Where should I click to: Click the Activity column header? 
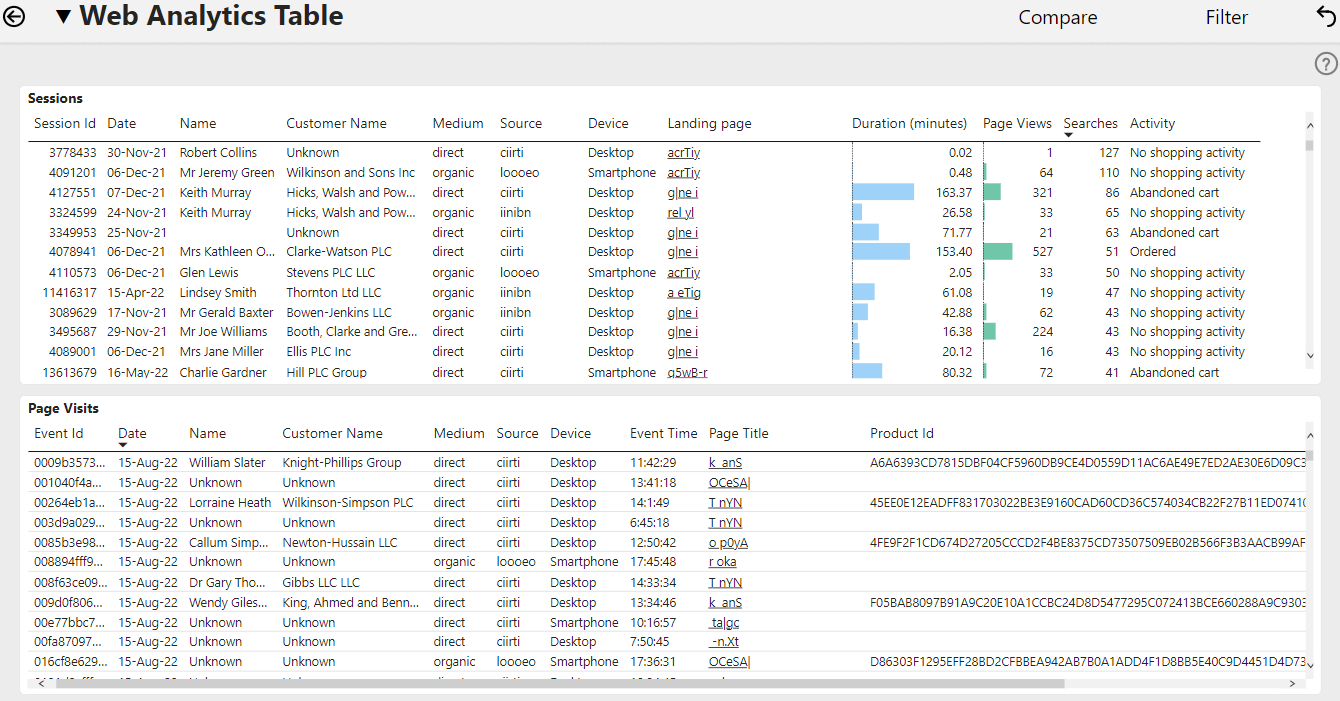[x=1152, y=123]
